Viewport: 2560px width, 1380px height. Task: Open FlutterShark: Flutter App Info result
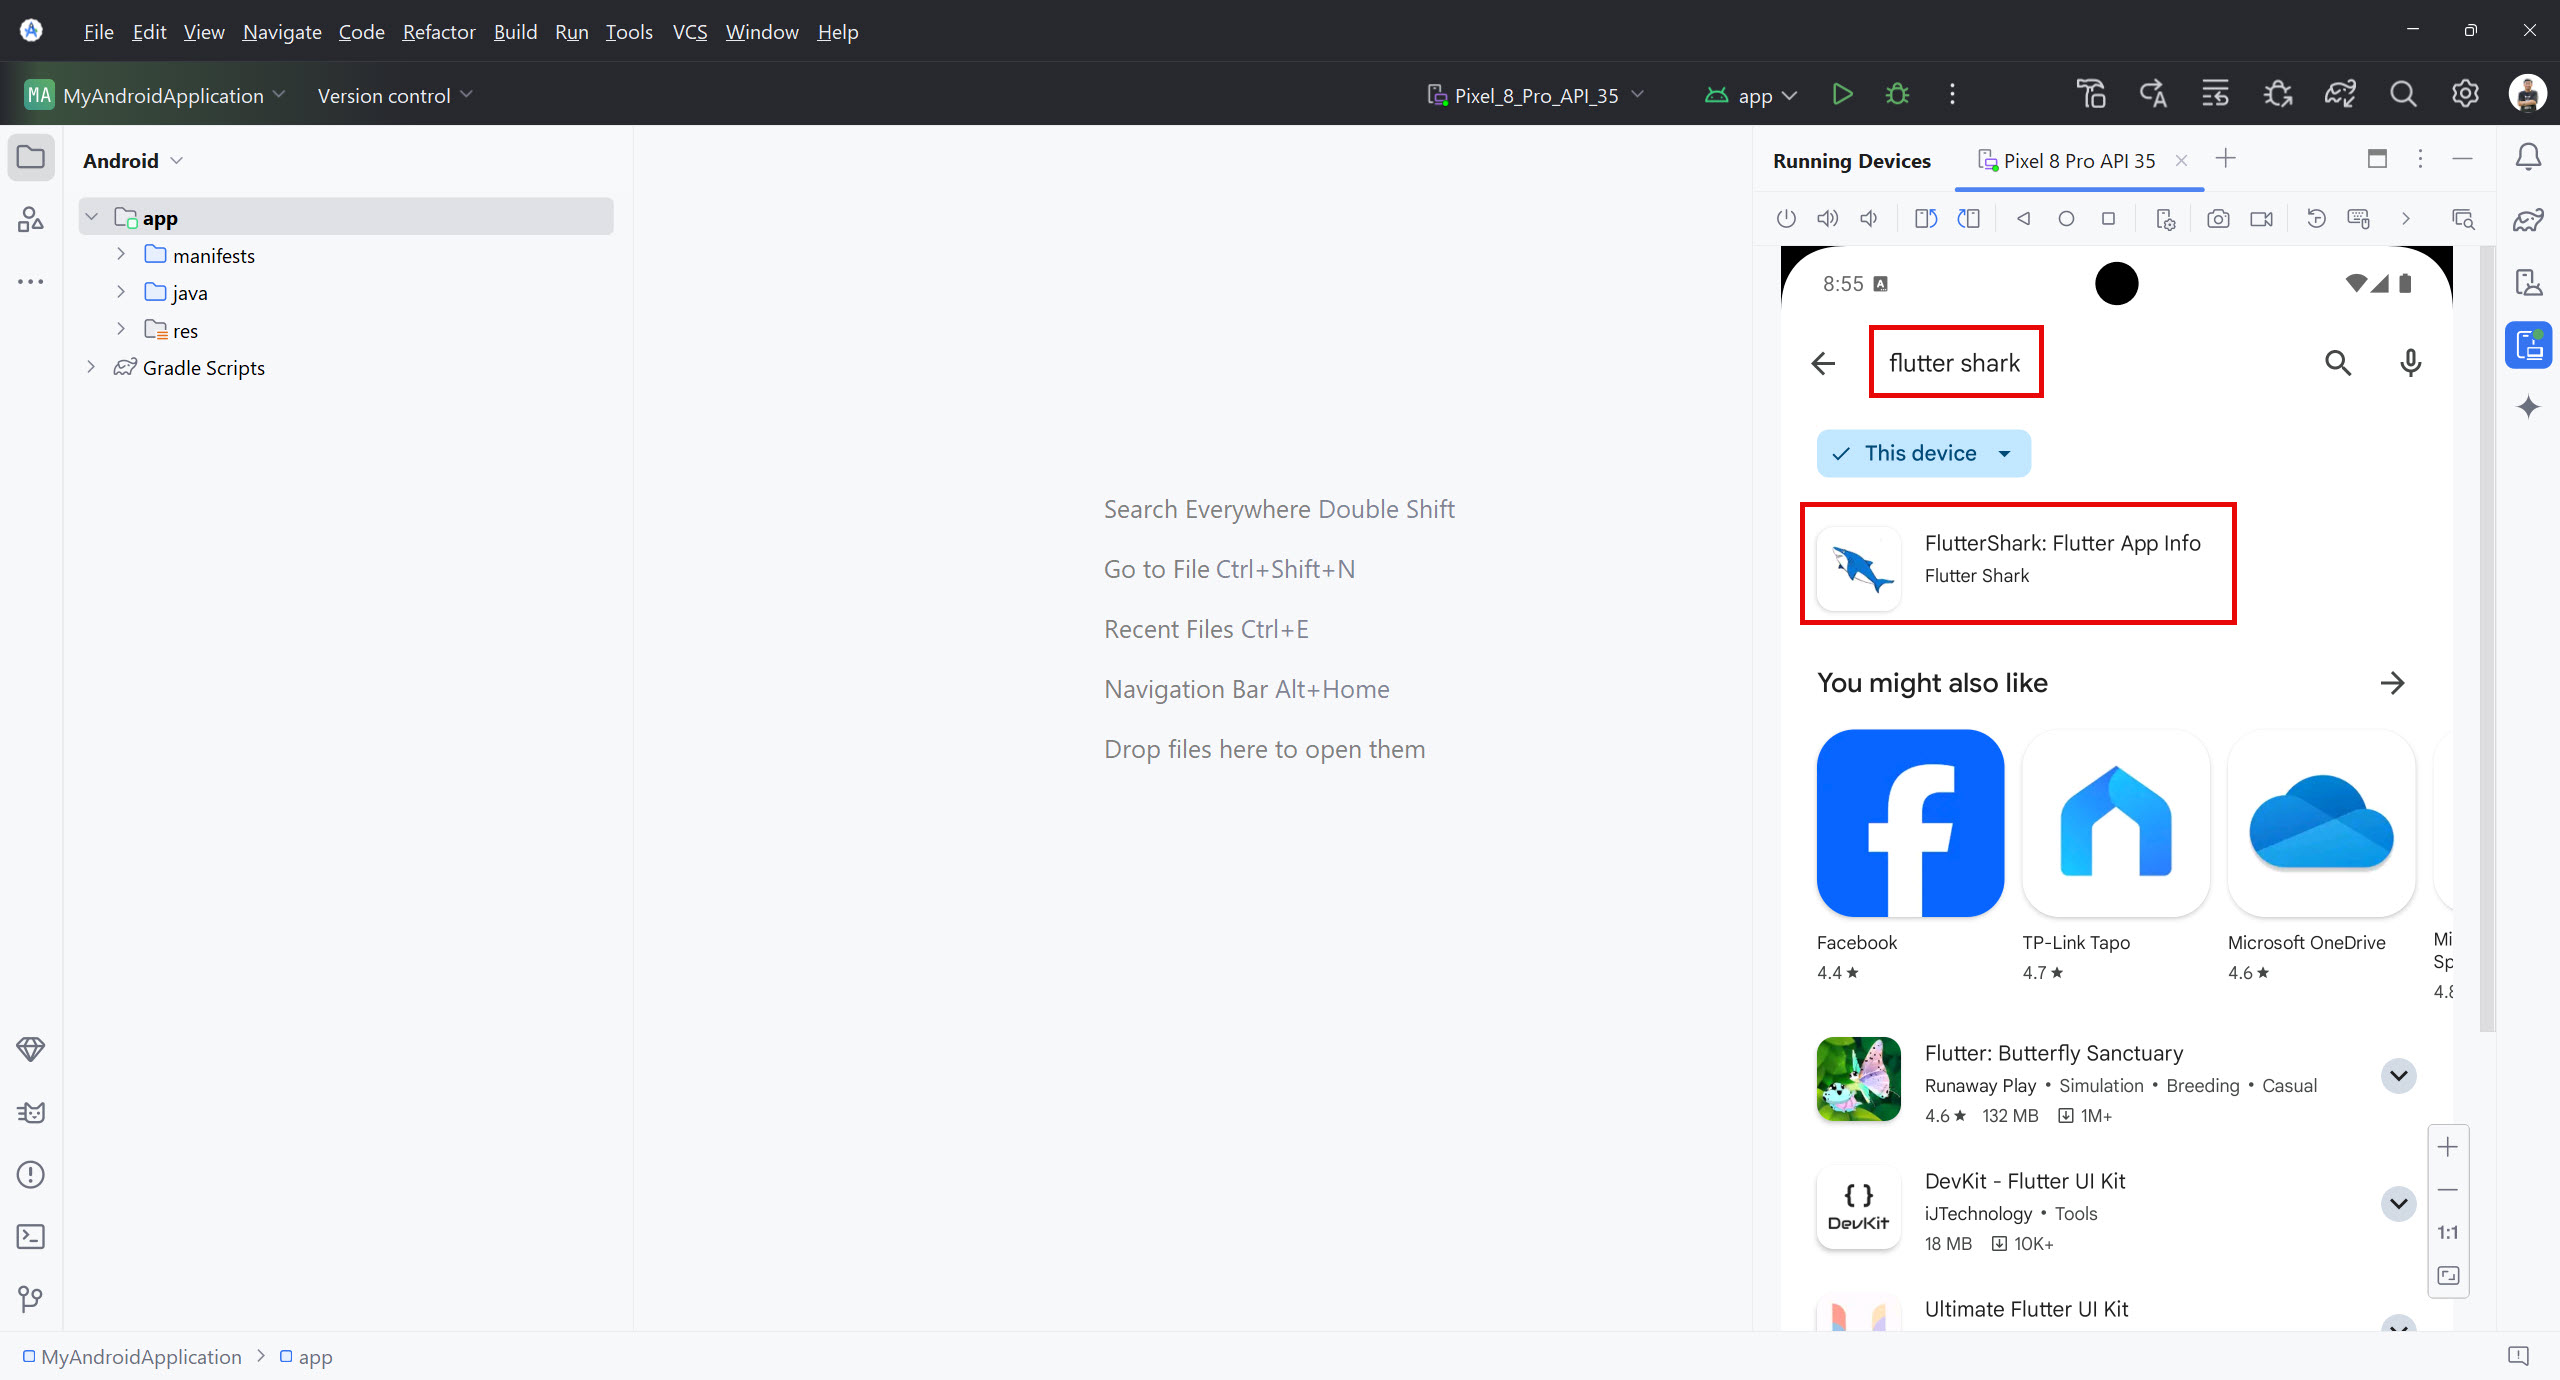(2018, 563)
